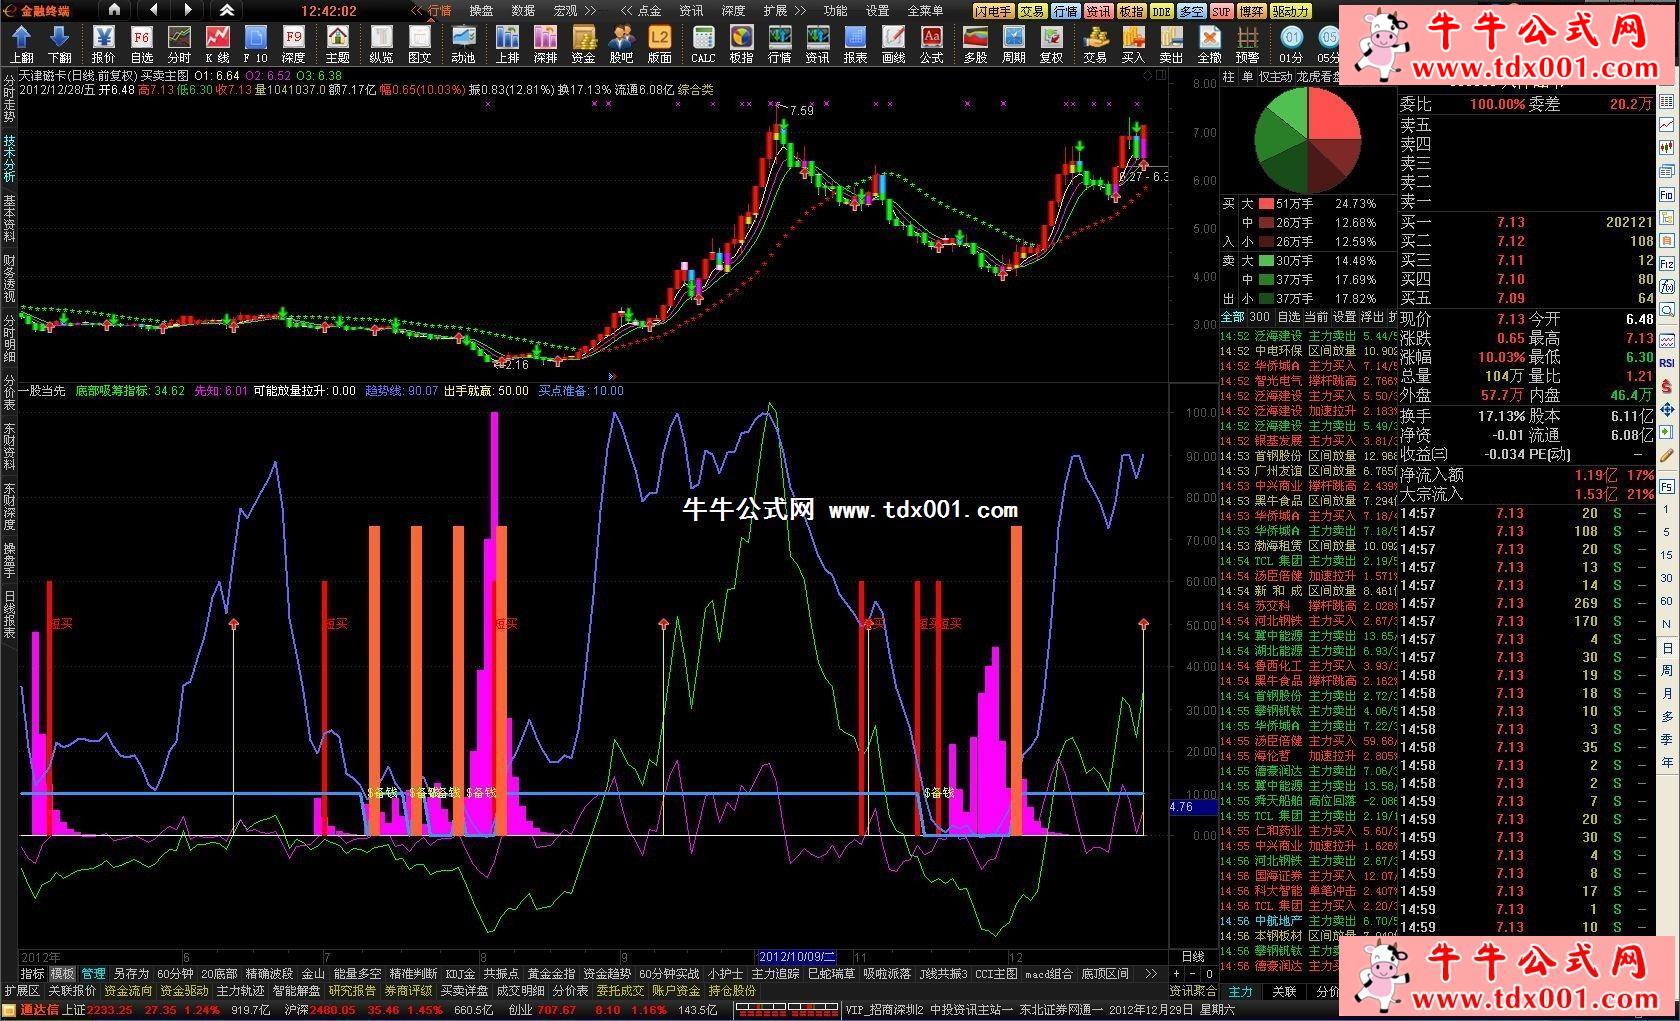Click the 多空 button
The image size is (1680, 1021).
(1191, 11)
